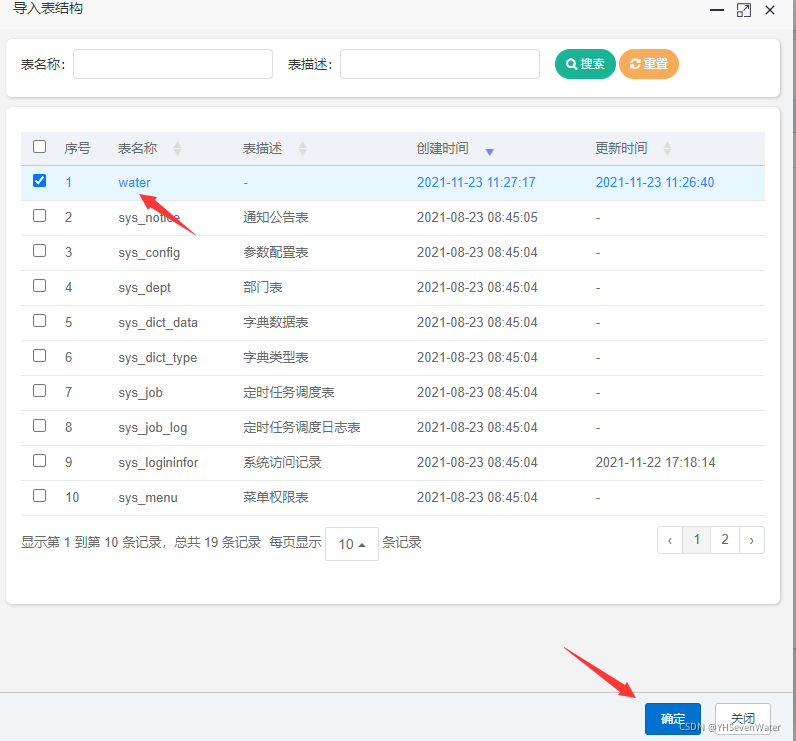Click table name sys_job_log
796x741 pixels.
pos(153,428)
